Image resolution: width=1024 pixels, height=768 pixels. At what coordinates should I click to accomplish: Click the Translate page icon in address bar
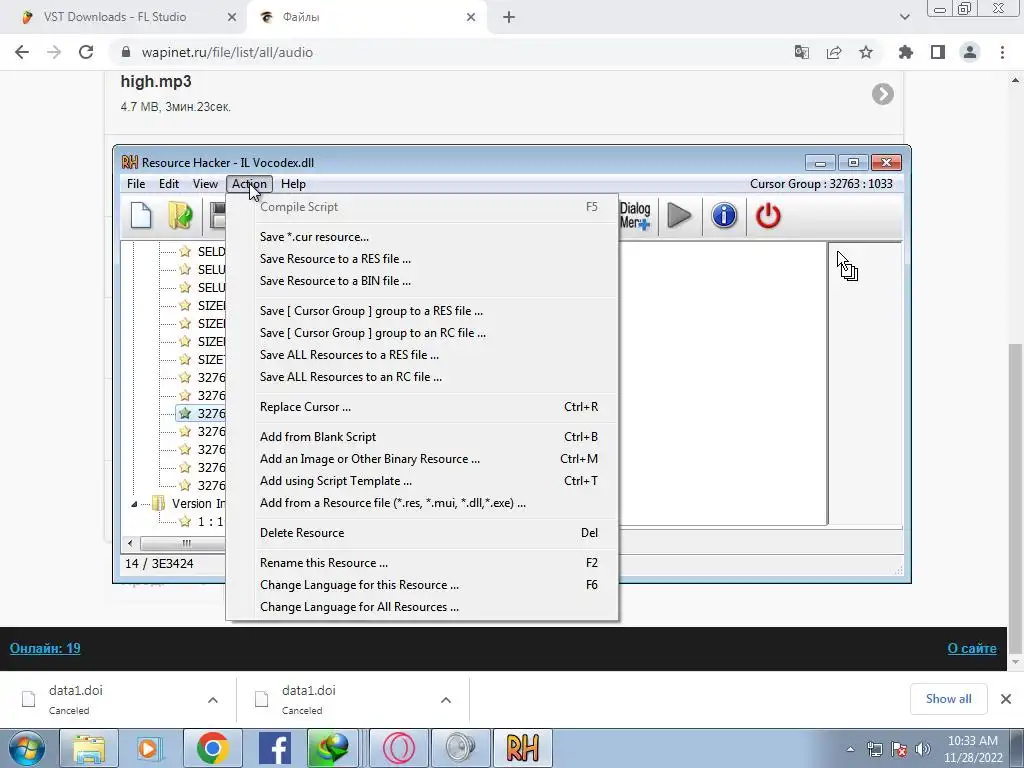tap(801, 52)
